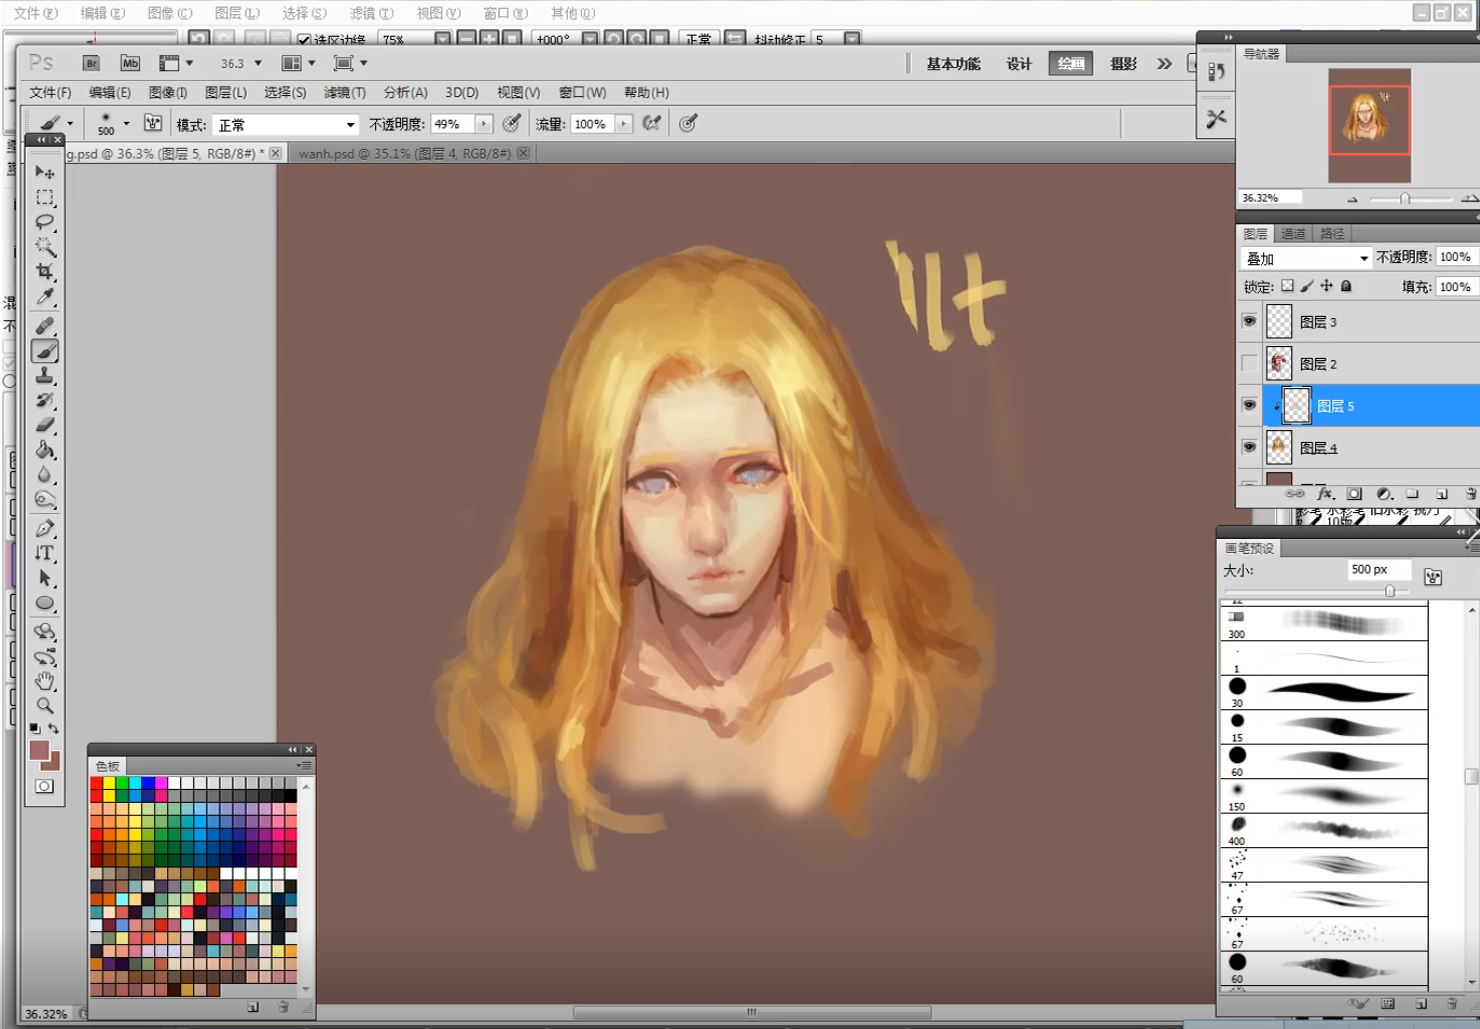Toggle lock transparent pixels

[x=1287, y=286]
